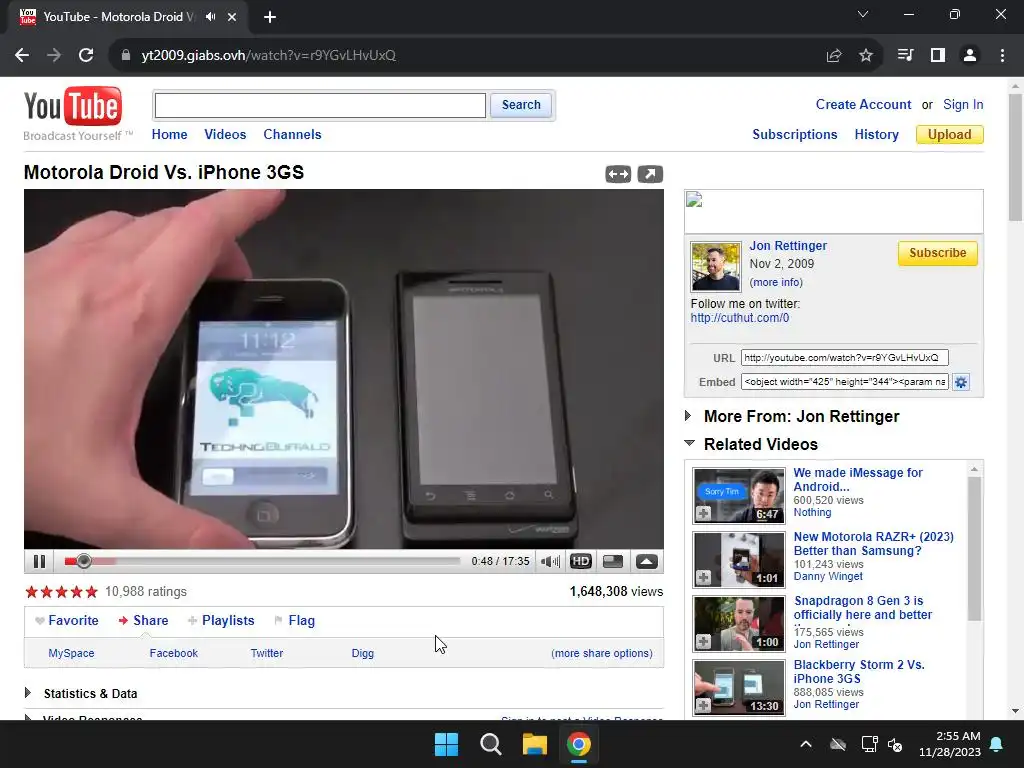
Task: Open History page
Action: pos(876,135)
